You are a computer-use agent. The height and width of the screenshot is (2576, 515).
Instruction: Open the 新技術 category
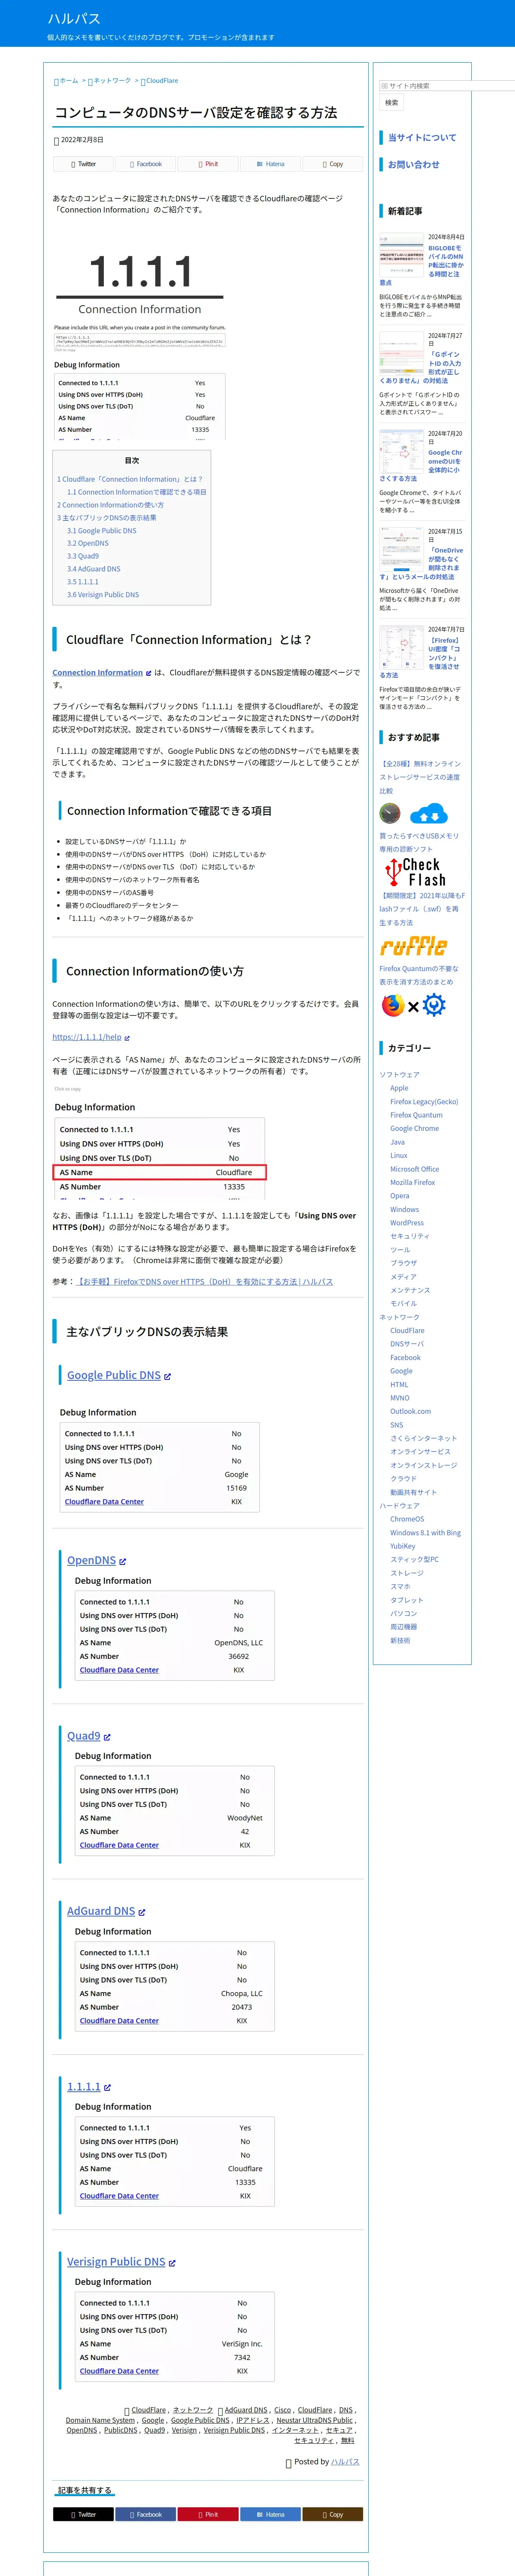click(x=400, y=1640)
